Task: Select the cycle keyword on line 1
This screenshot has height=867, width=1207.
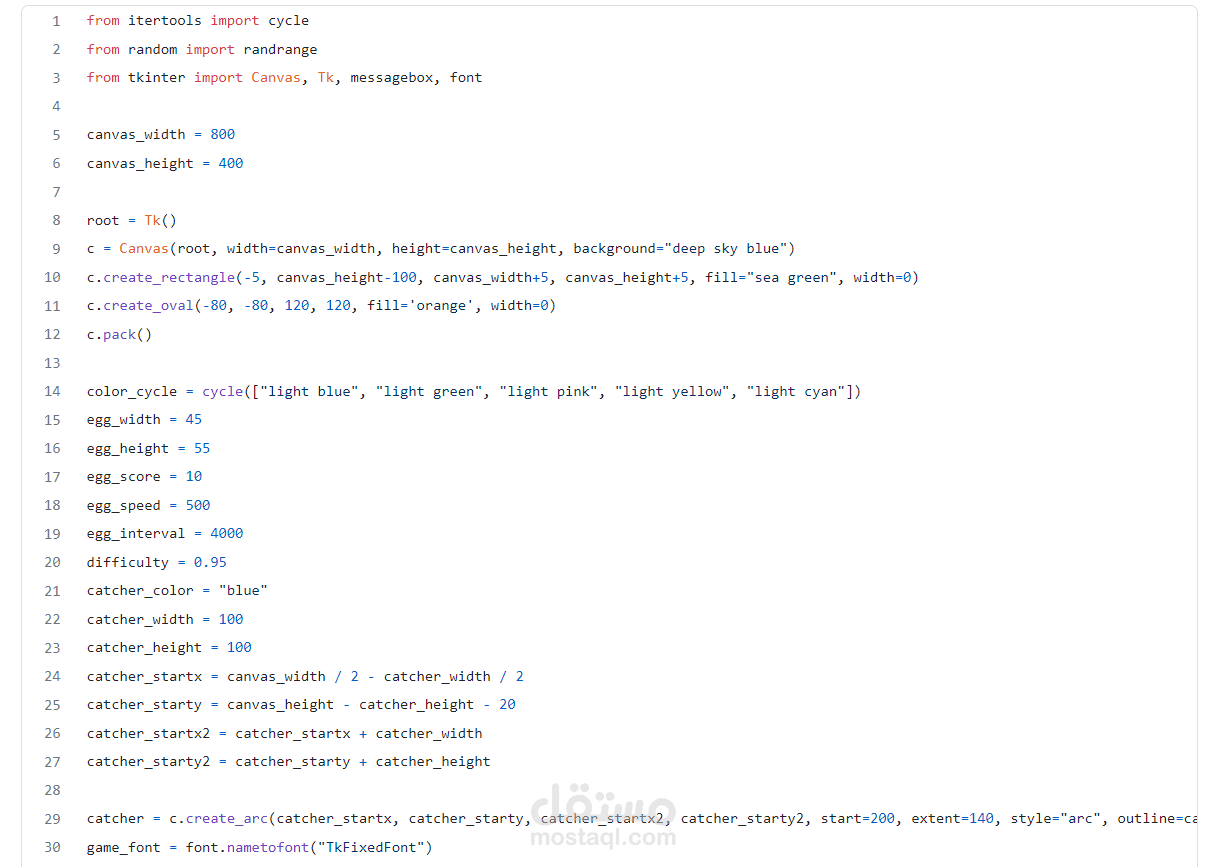Action: pyautogui.click(x=288, y=20)
